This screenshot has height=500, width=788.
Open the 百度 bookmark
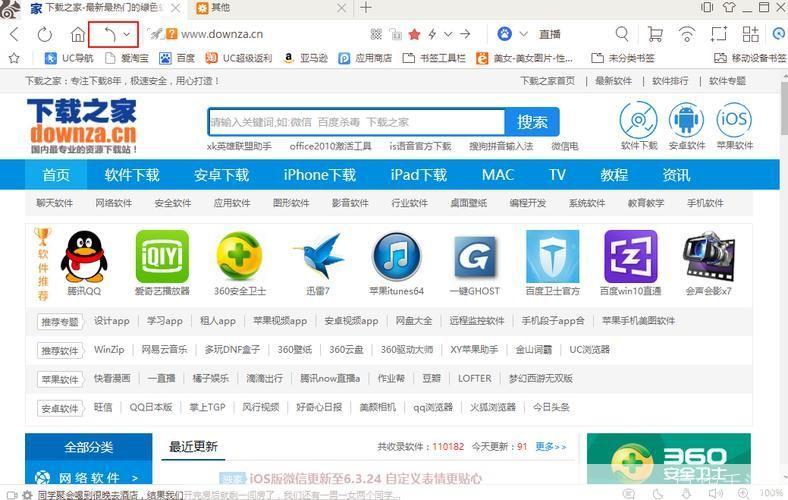pos(177,58)
